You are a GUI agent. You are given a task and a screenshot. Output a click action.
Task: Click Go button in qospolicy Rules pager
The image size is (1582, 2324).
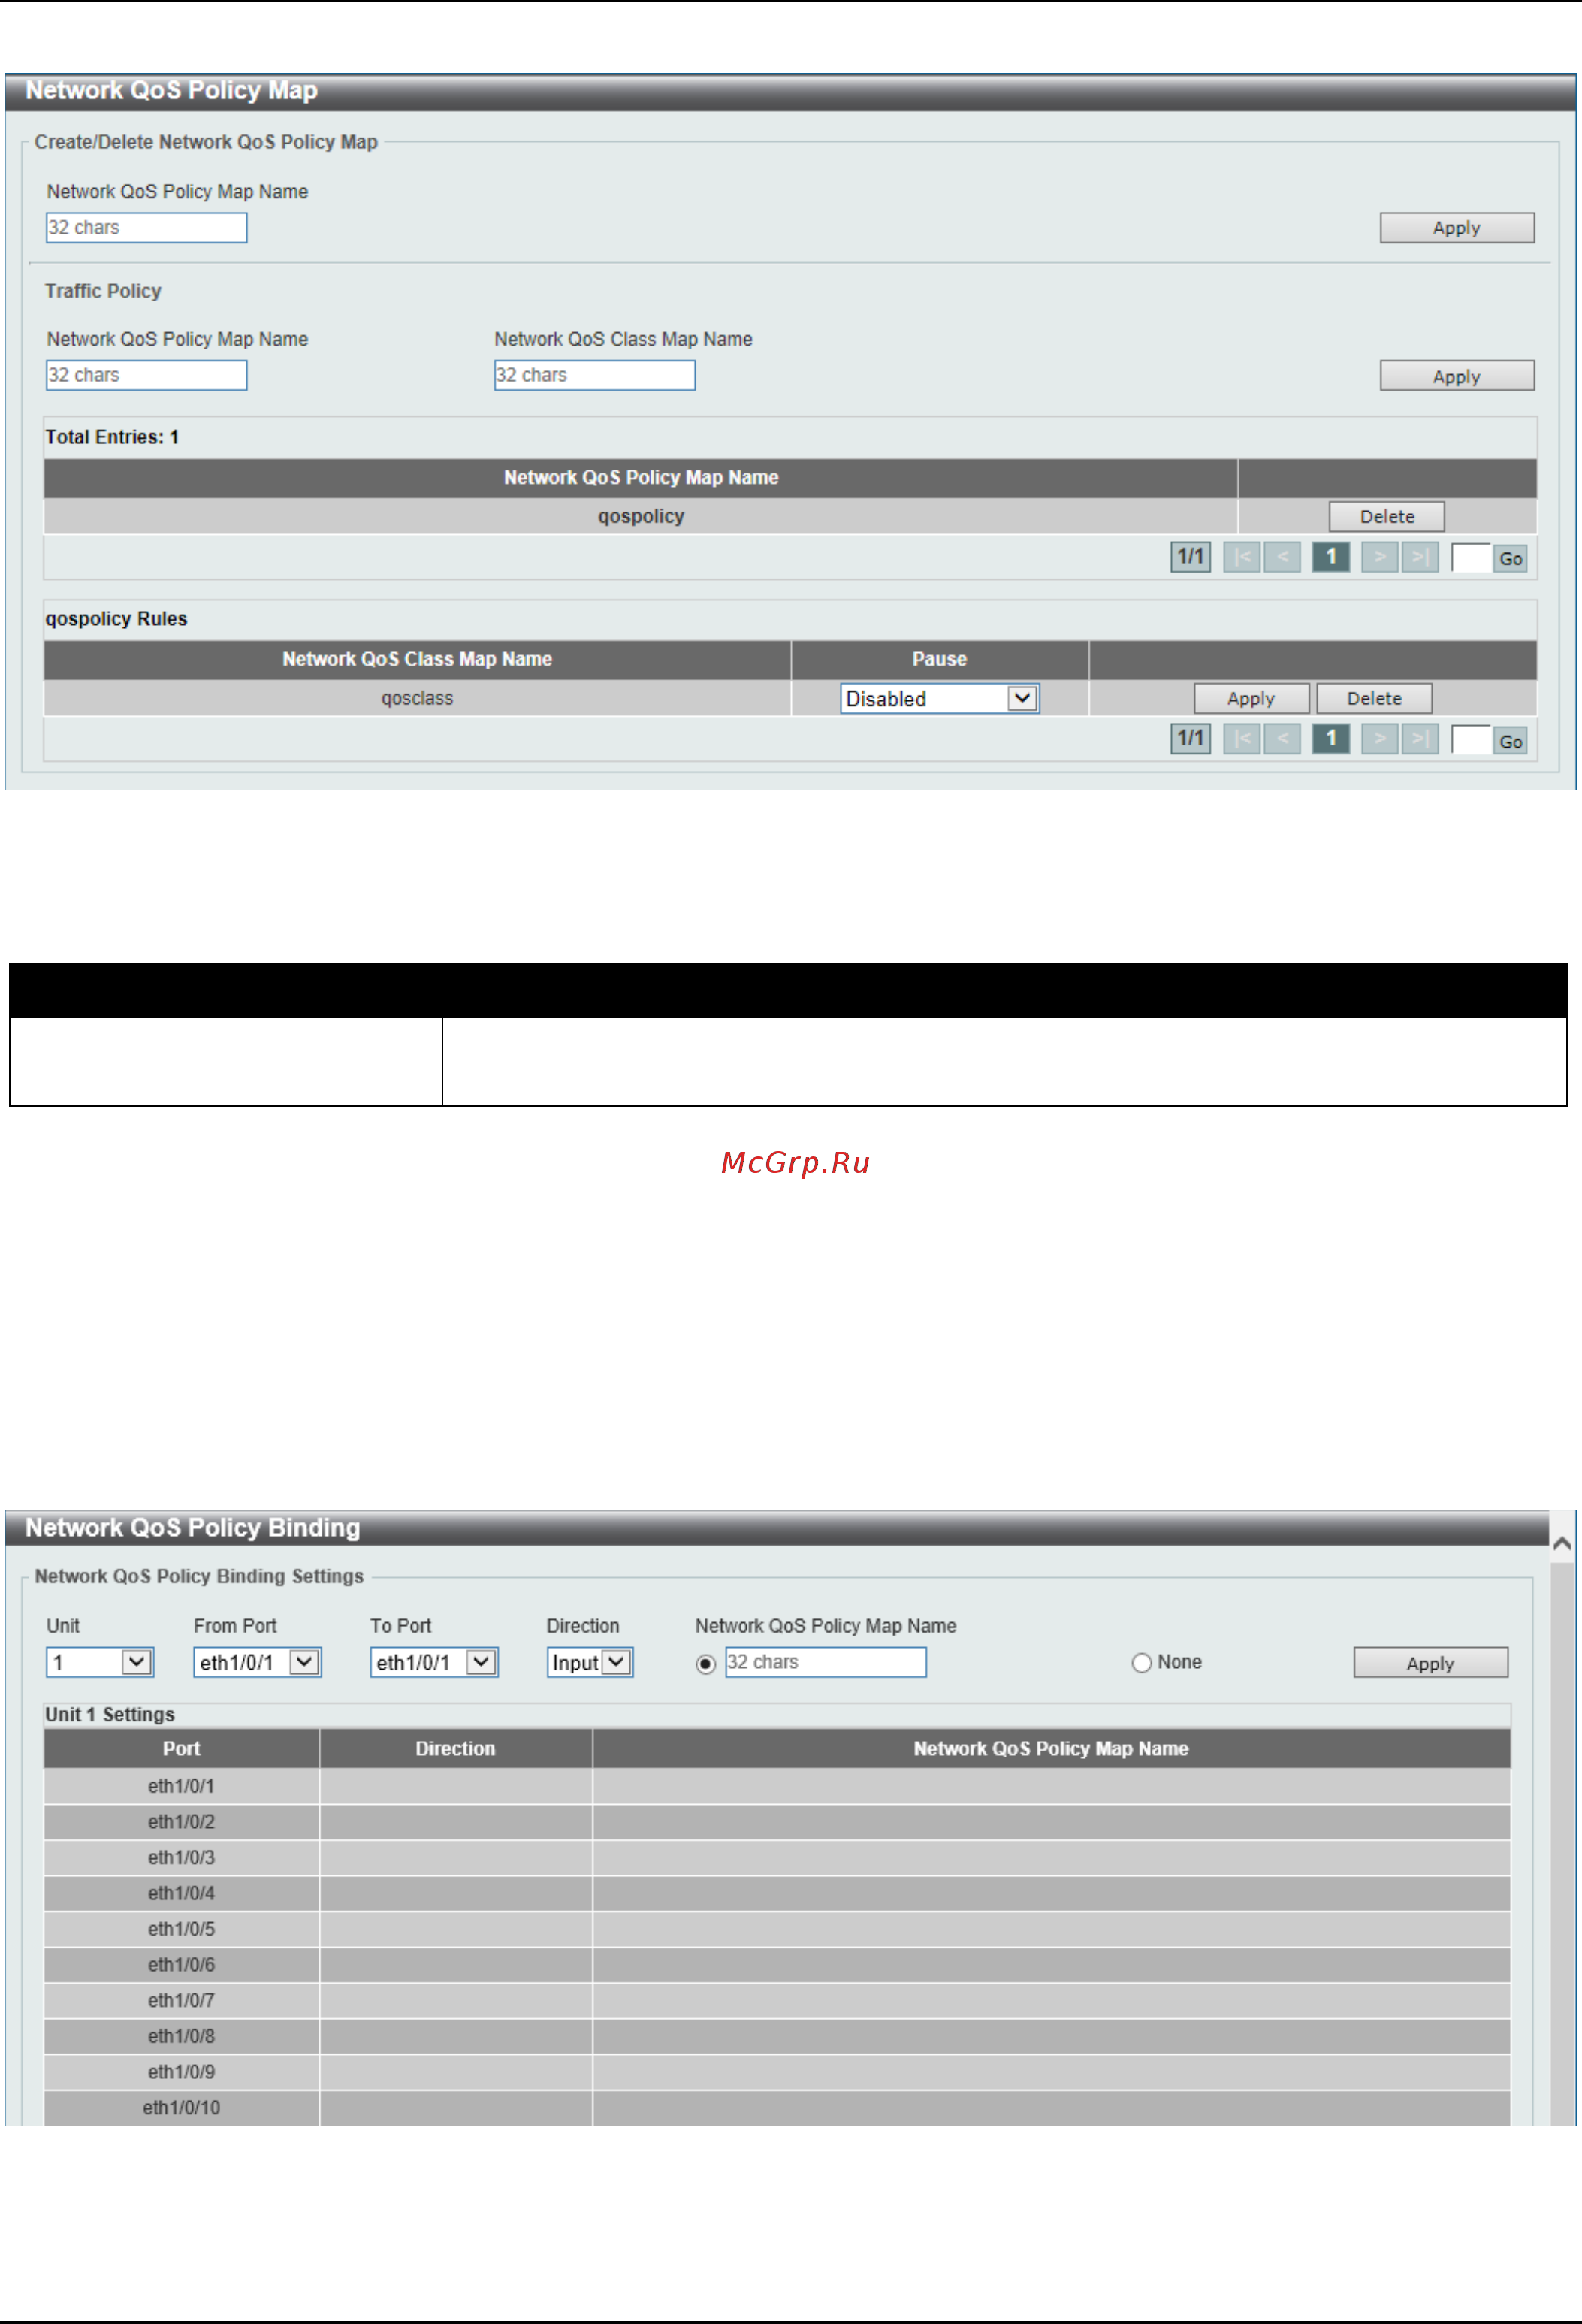pyautogui.click(x=1510, y=741)
